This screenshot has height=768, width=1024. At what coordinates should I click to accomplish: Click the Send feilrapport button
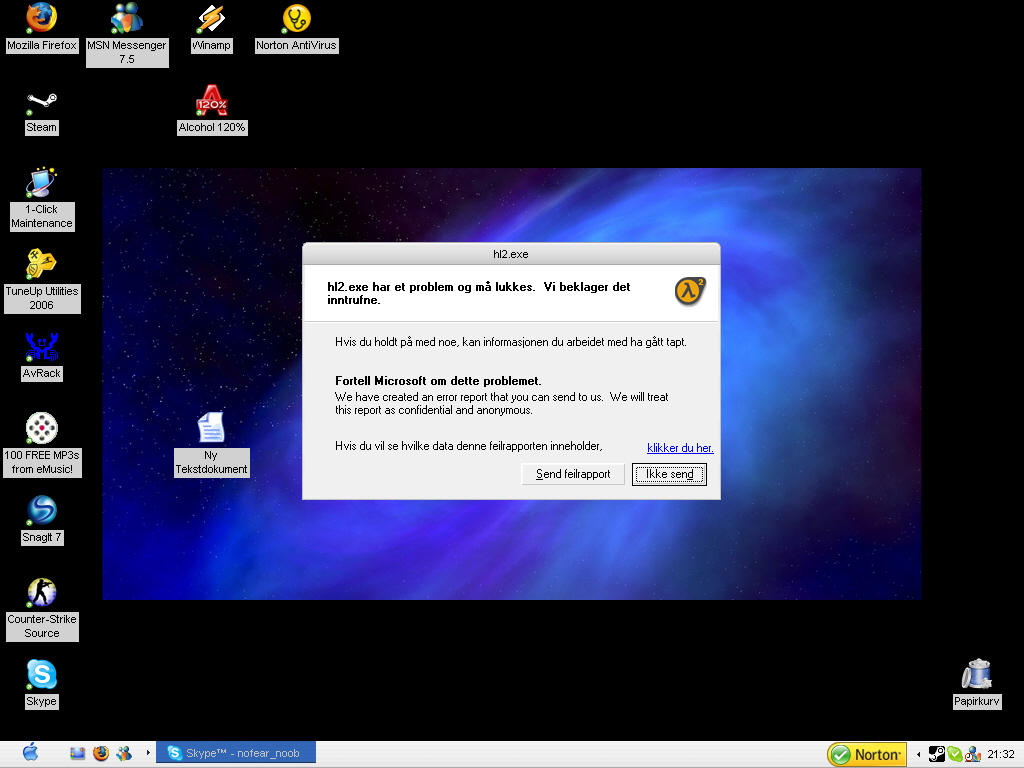[573, 474]
